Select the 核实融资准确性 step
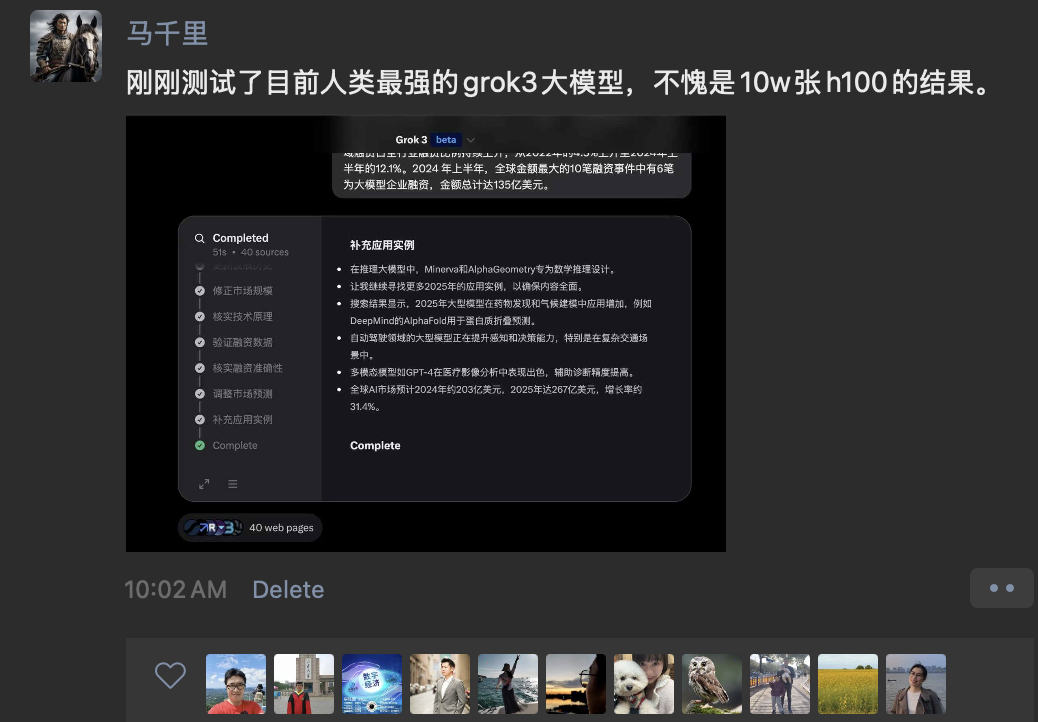The height and width of the screenshot is (722, 1038). point(248,368)
